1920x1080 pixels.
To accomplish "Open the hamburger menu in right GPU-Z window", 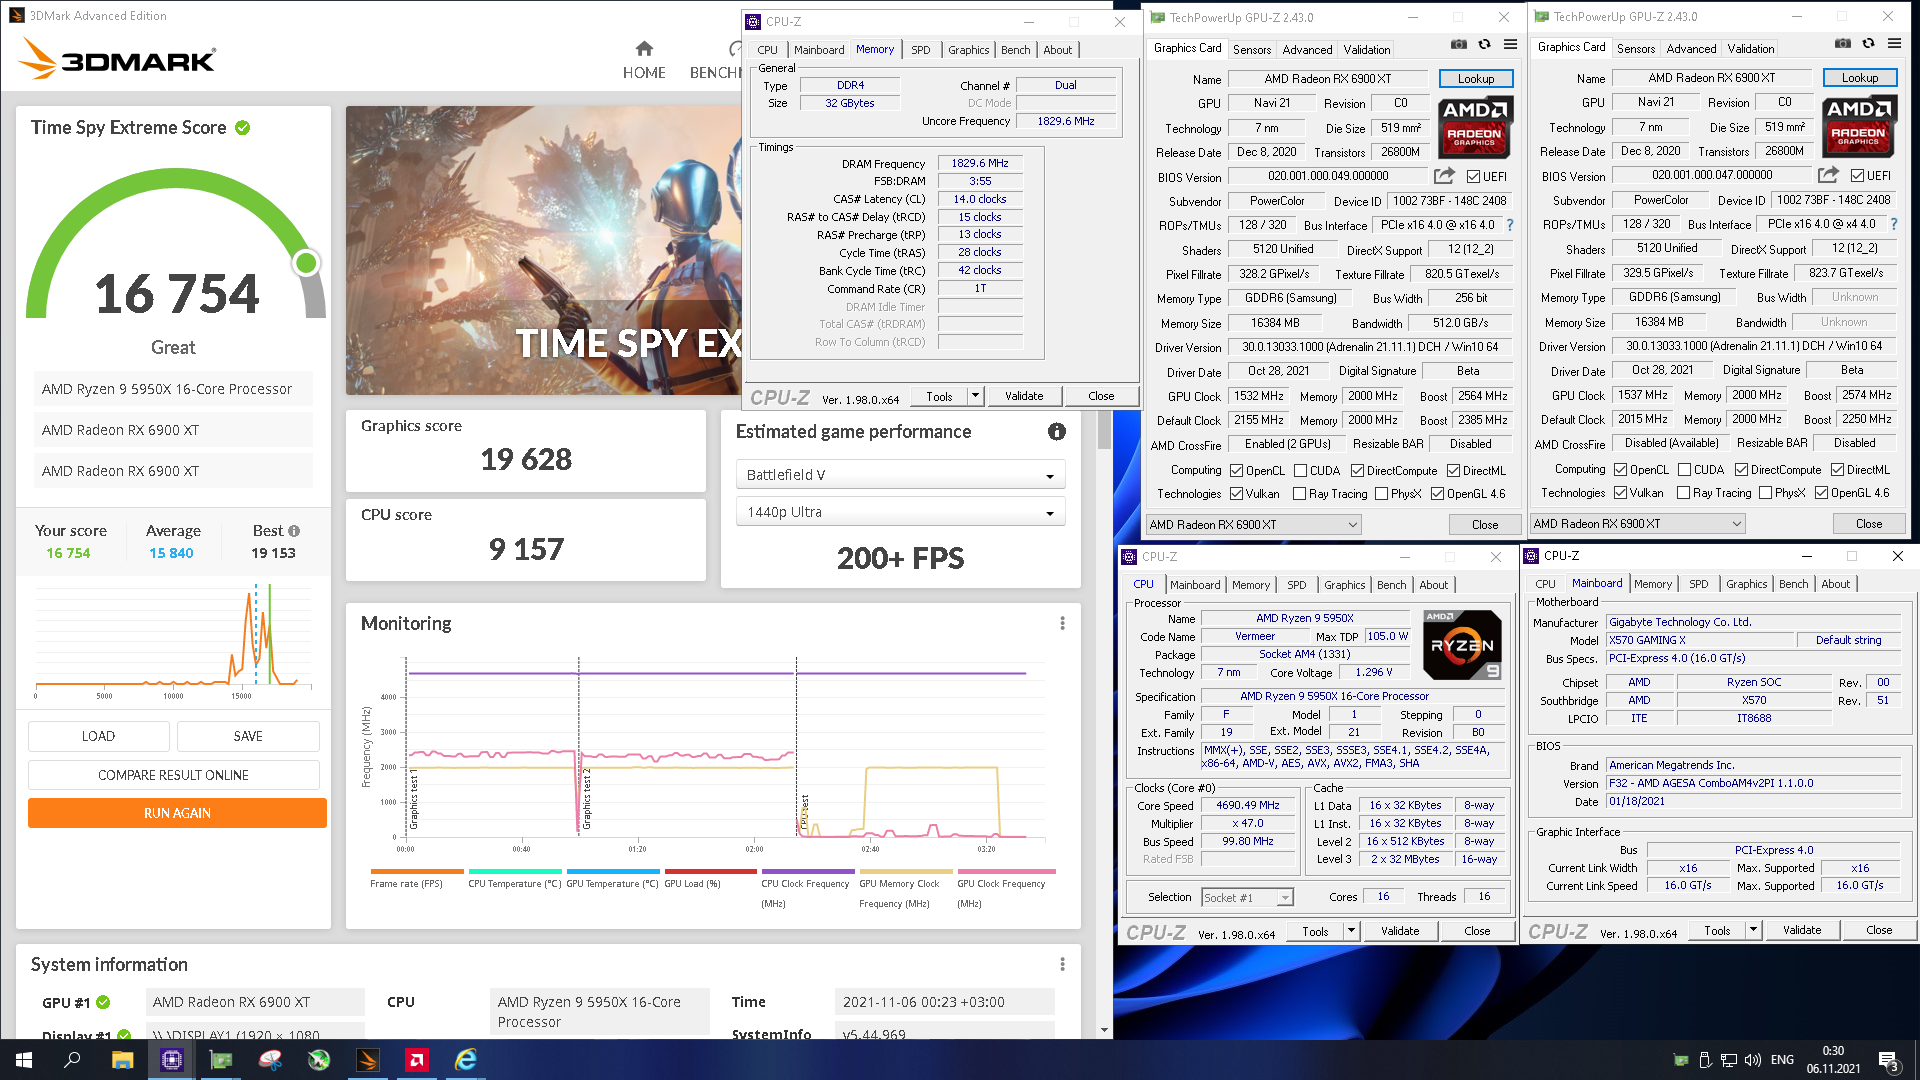I will (1895, 43).
